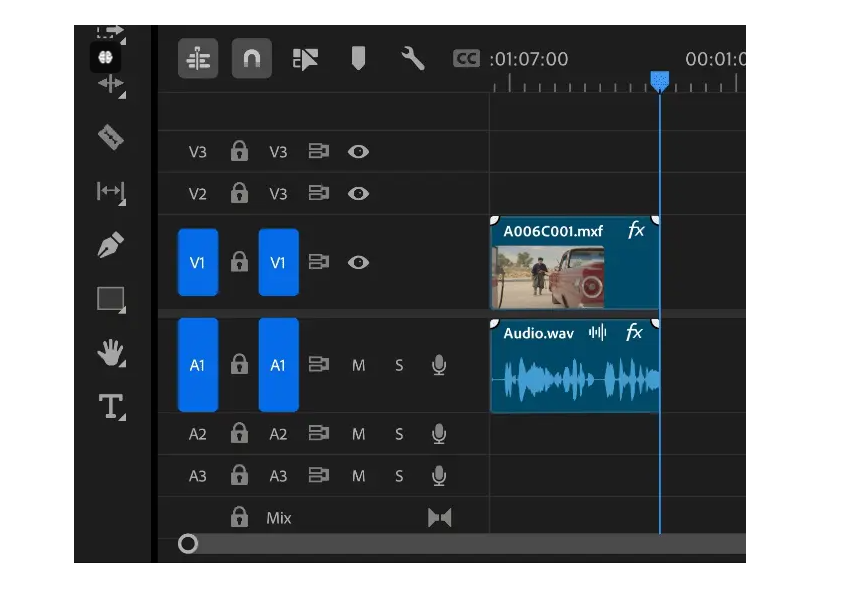Enable voice-over record on track A3

click(439, 475)
